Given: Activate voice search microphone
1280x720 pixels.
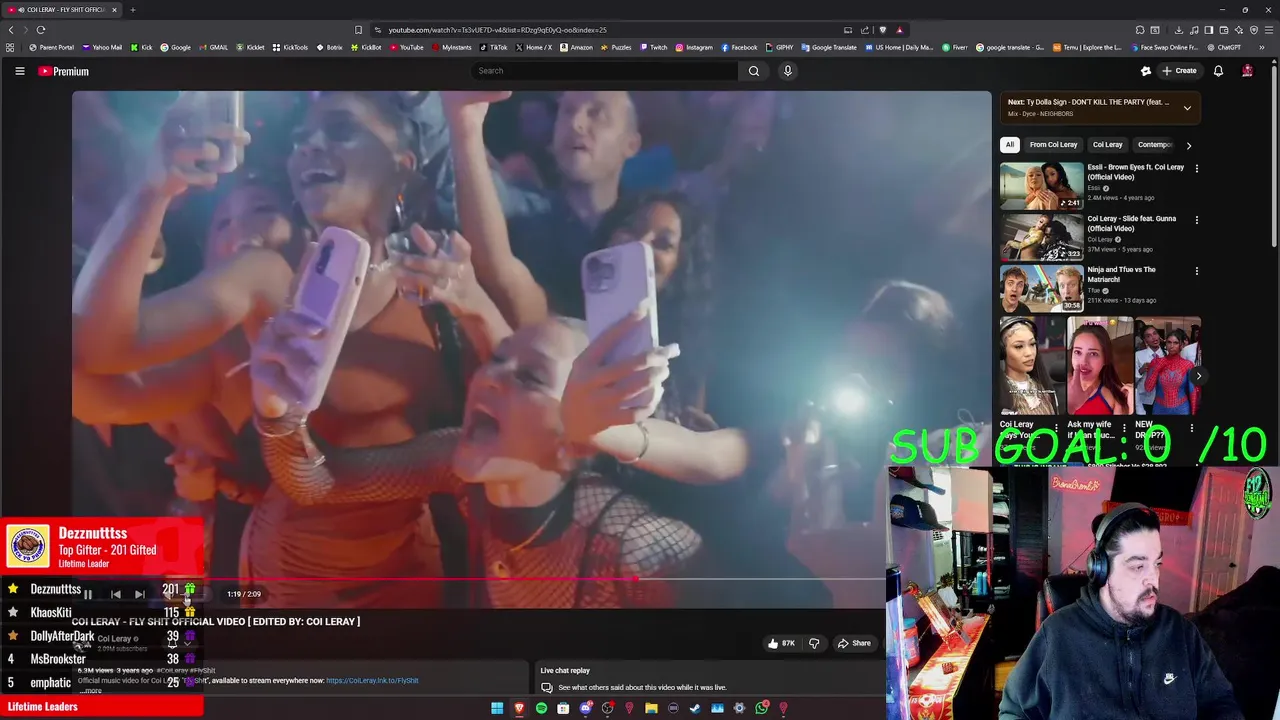Looking at the screenshot, I should pyautogui.click(x=788, y=71).
